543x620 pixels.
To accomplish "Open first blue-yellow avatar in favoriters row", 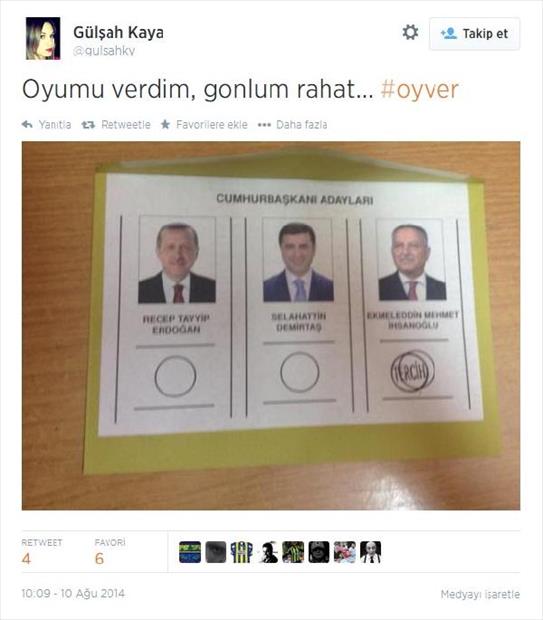I will [190, 552].
